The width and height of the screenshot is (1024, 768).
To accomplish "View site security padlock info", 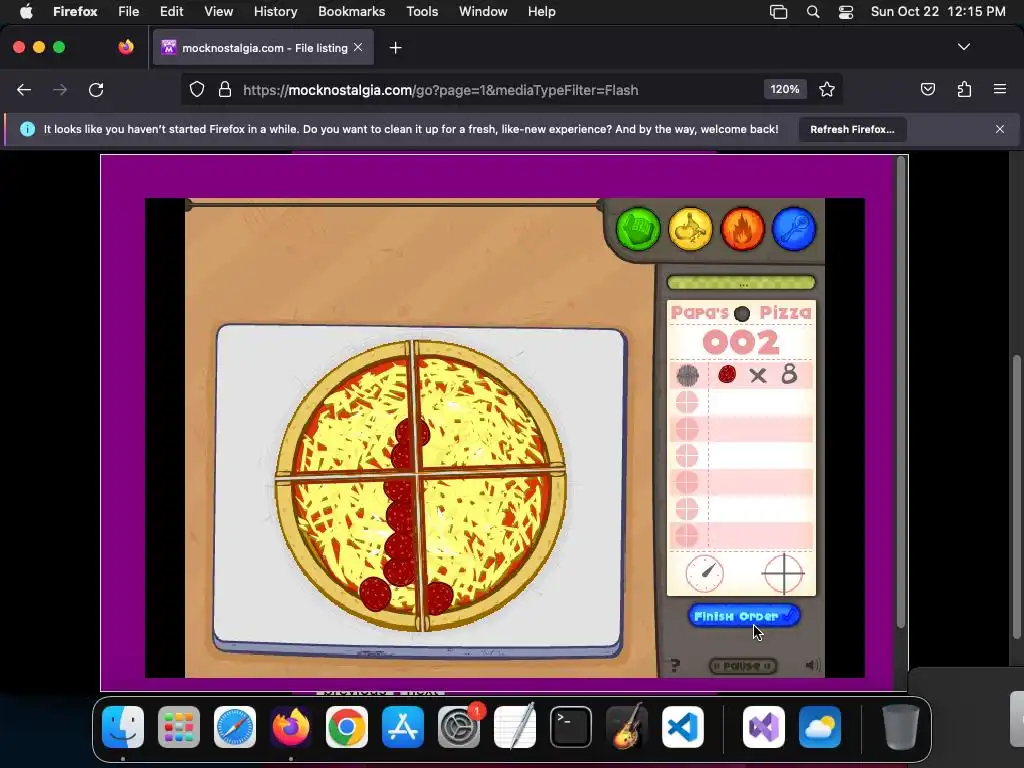I will click(225, 90).
